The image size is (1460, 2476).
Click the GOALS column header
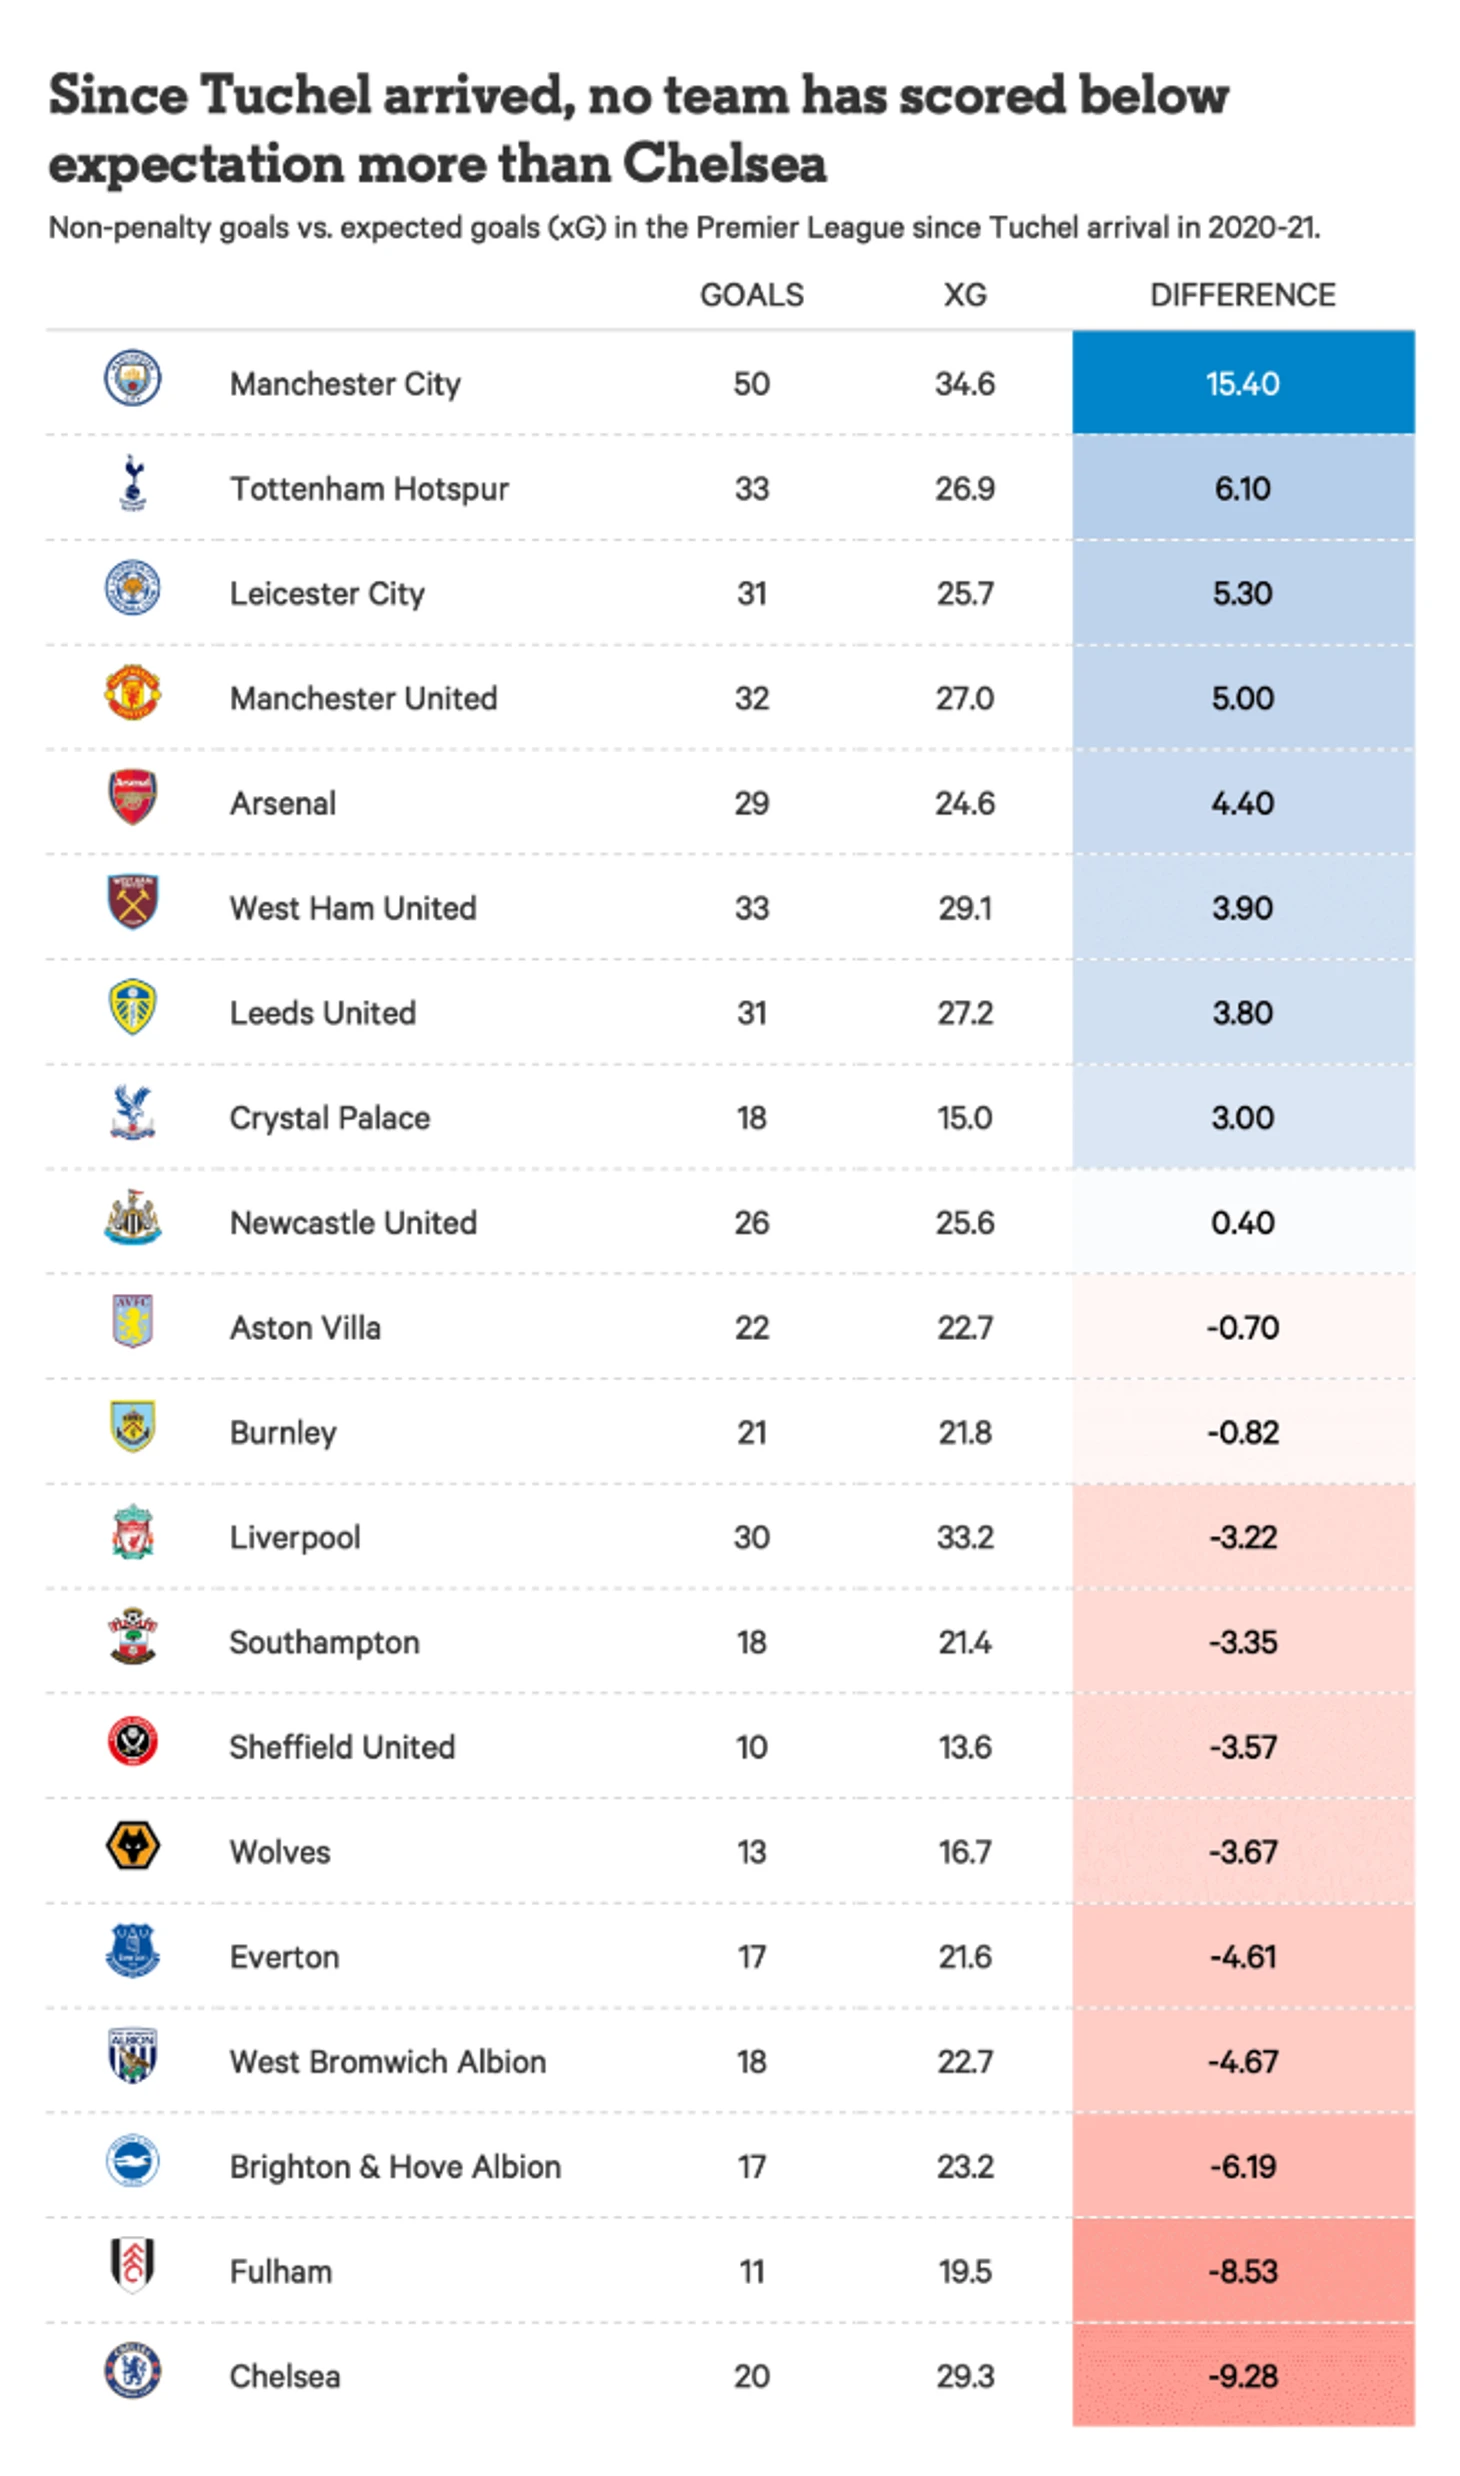click(751, 295)
